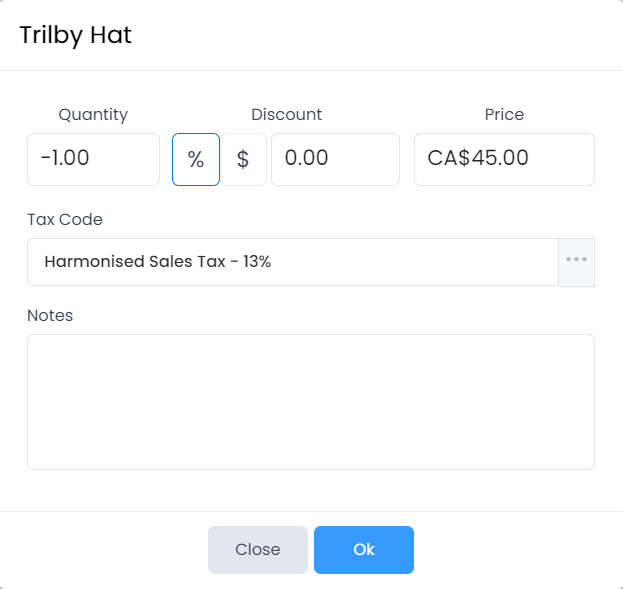The height and width of the screenshot is (589, 623).
Task: Select the Harmonised Sales Tax - 13% text
Action: pos(158,262)
